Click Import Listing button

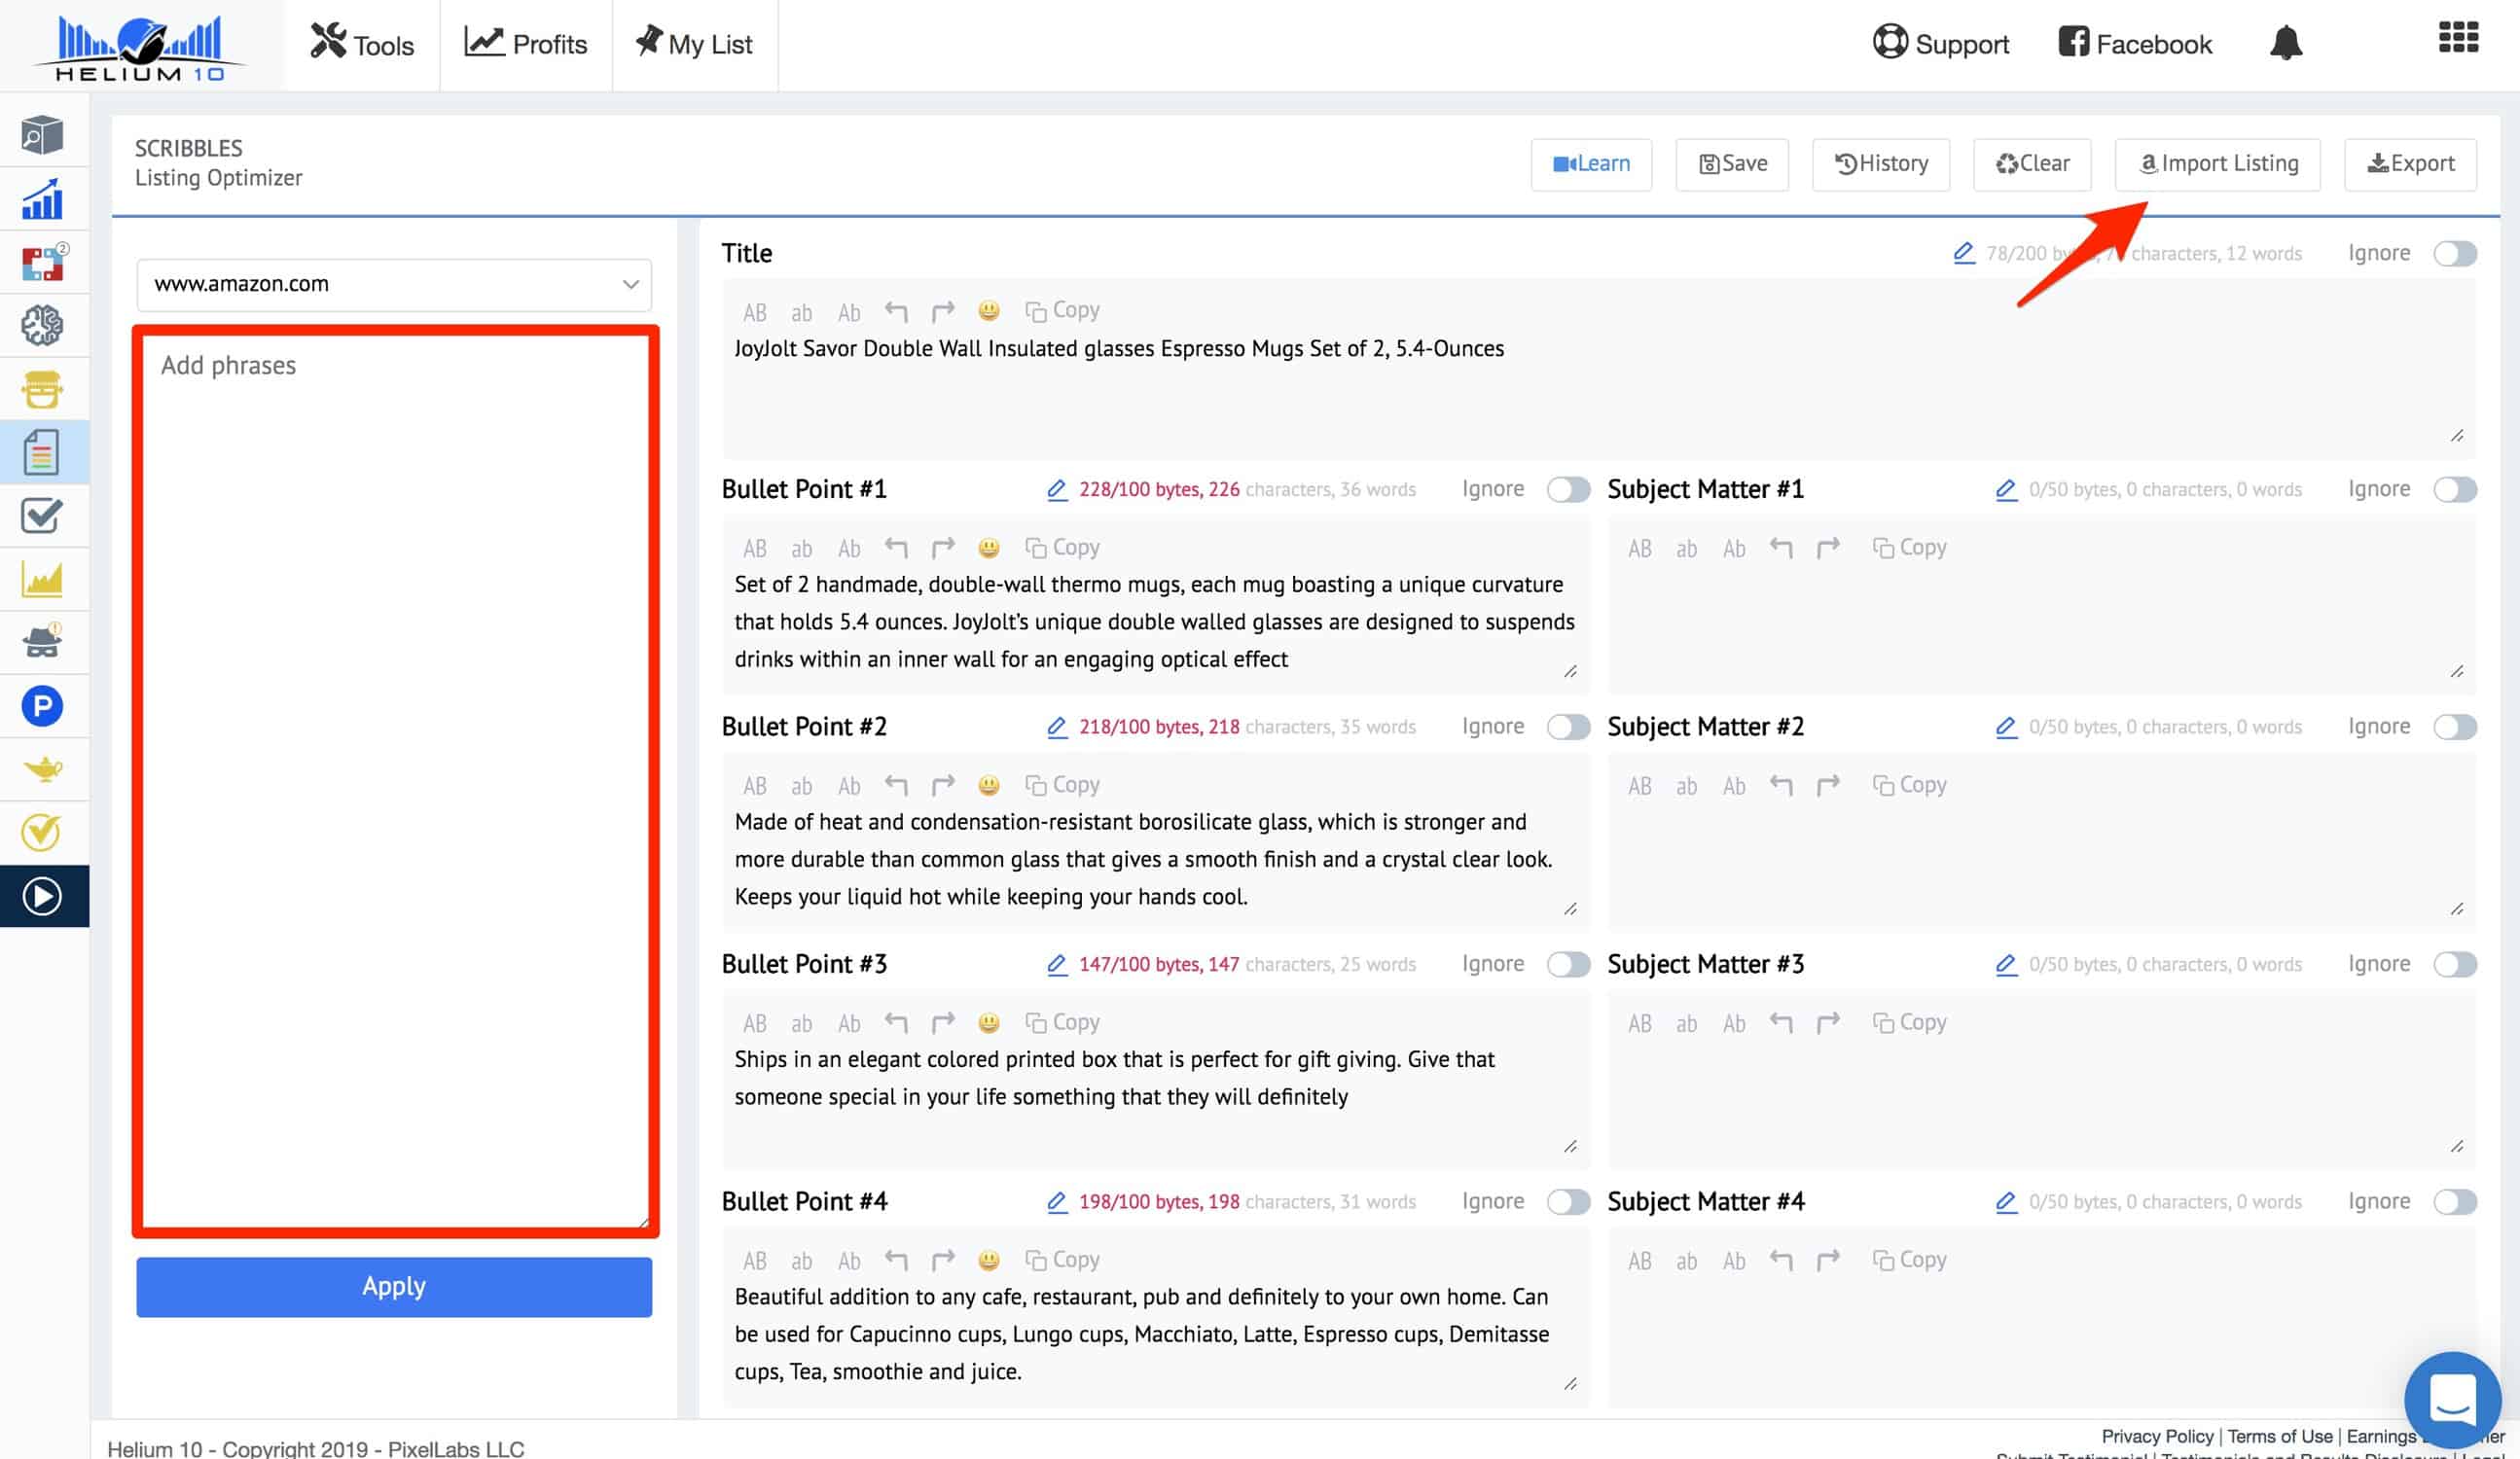2218,164
